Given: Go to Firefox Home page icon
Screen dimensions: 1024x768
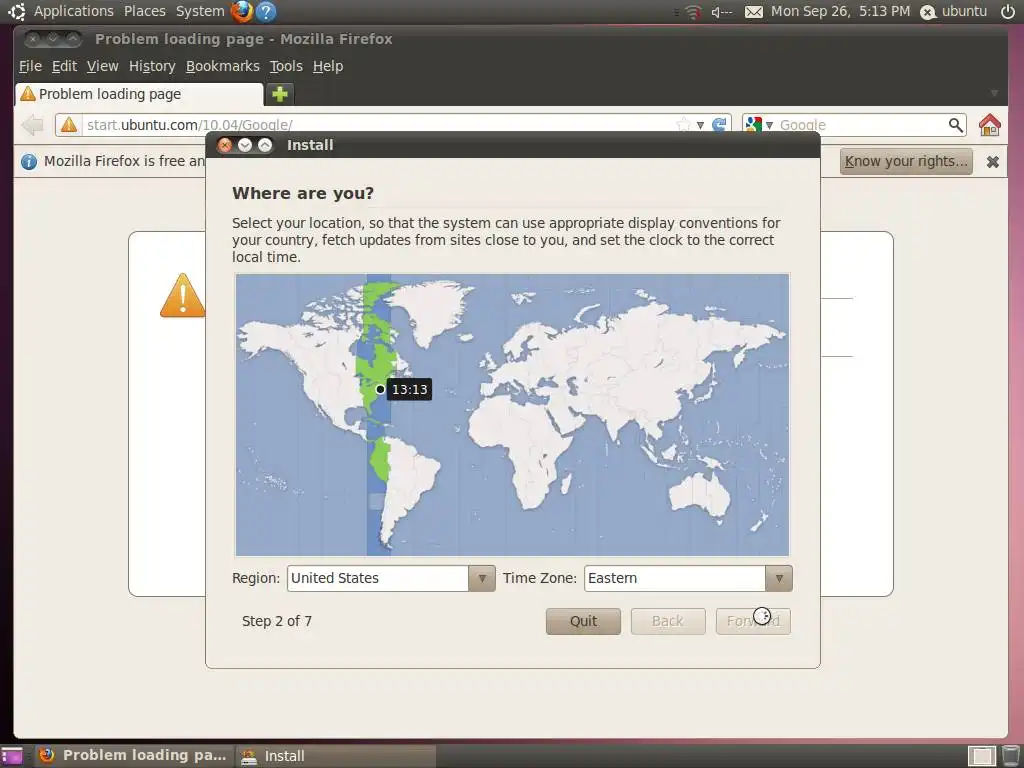Looking at the screenshot, I should tap(989, 124).
